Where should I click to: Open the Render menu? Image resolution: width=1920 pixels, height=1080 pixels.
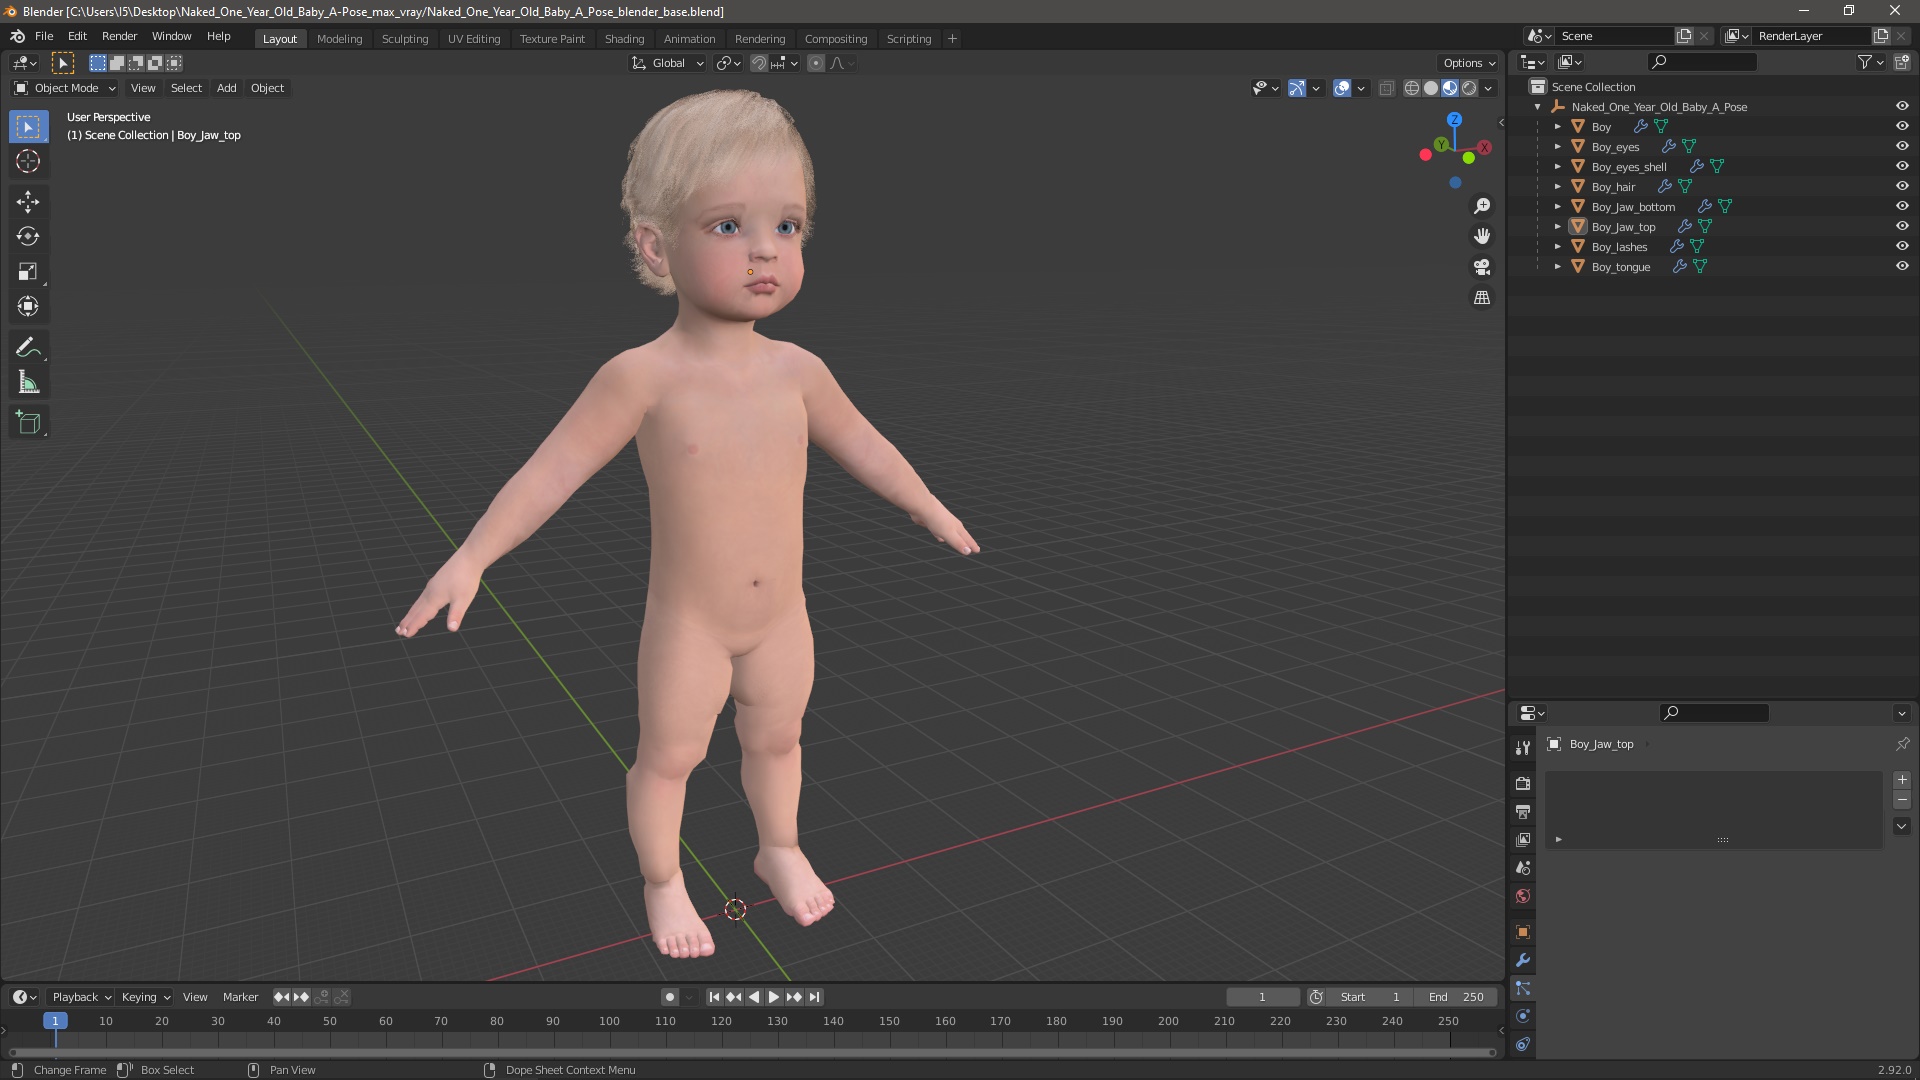click(x=119, y=36)
